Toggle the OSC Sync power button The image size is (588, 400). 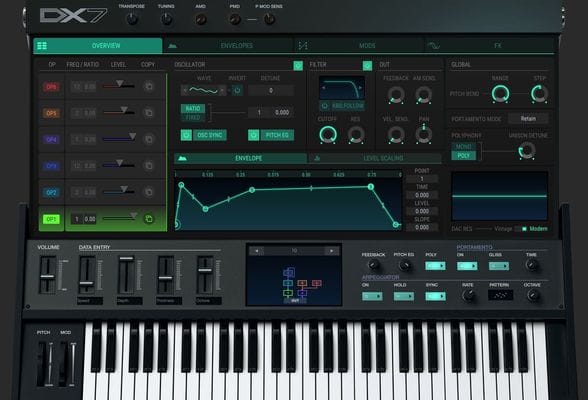[x=186, y=135]
